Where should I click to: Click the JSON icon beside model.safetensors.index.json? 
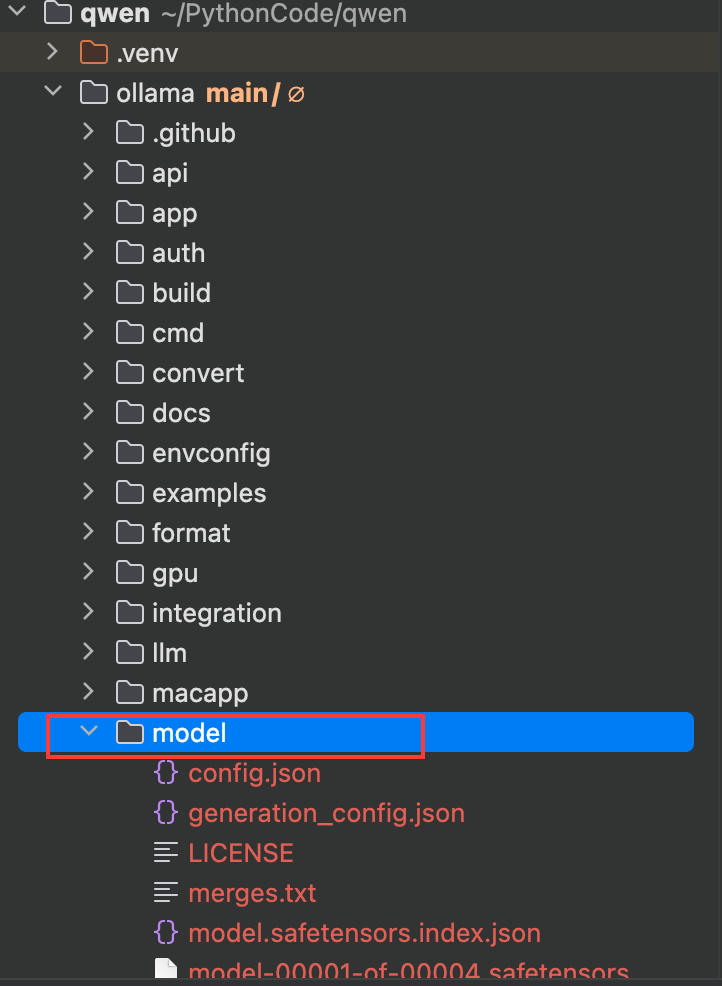pyautogui.click(x=166, y=933)
